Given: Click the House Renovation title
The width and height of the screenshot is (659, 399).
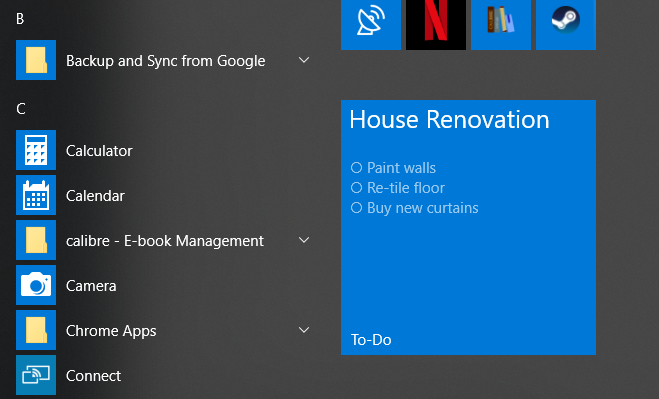Looking at the screenshot, I should coord(449,119).
